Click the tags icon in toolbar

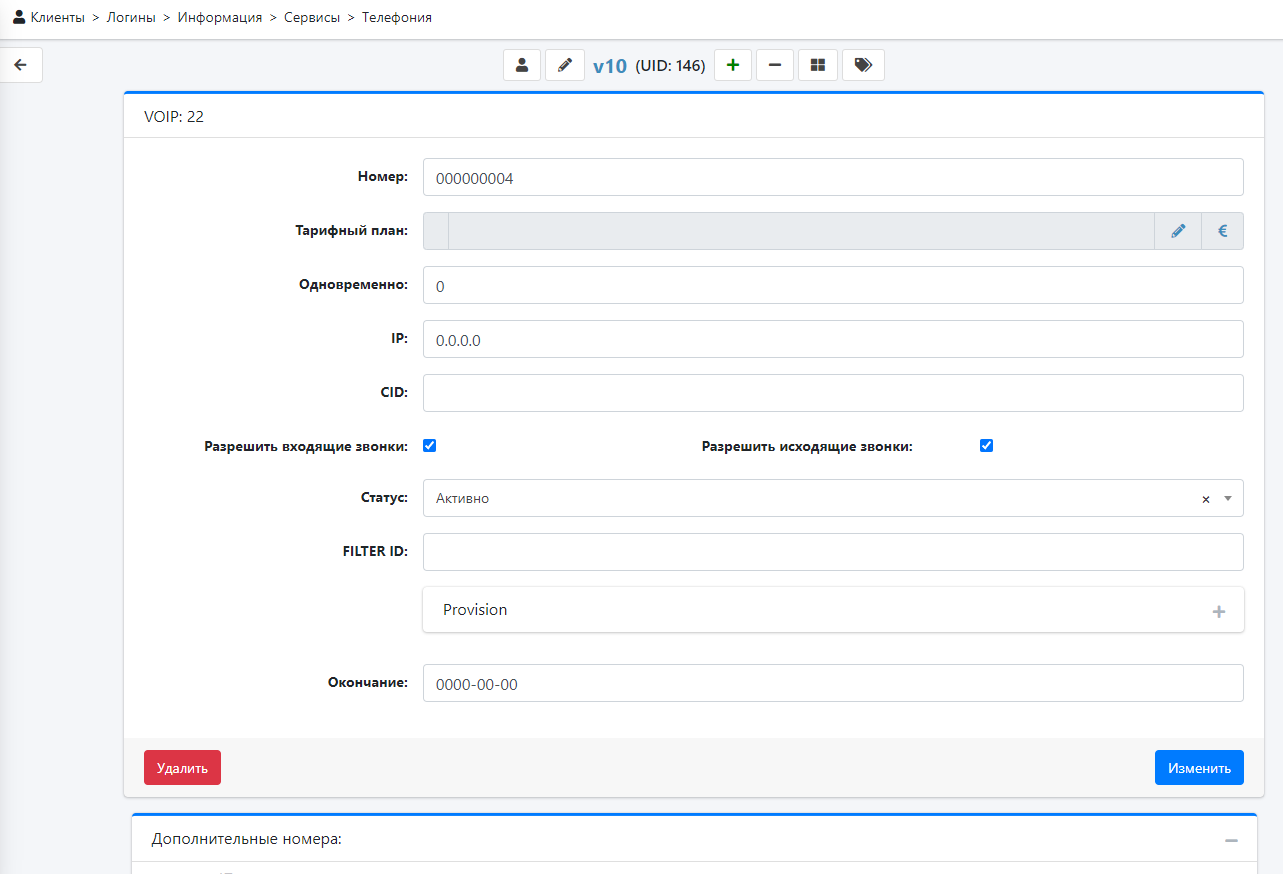tap(863, 66)
